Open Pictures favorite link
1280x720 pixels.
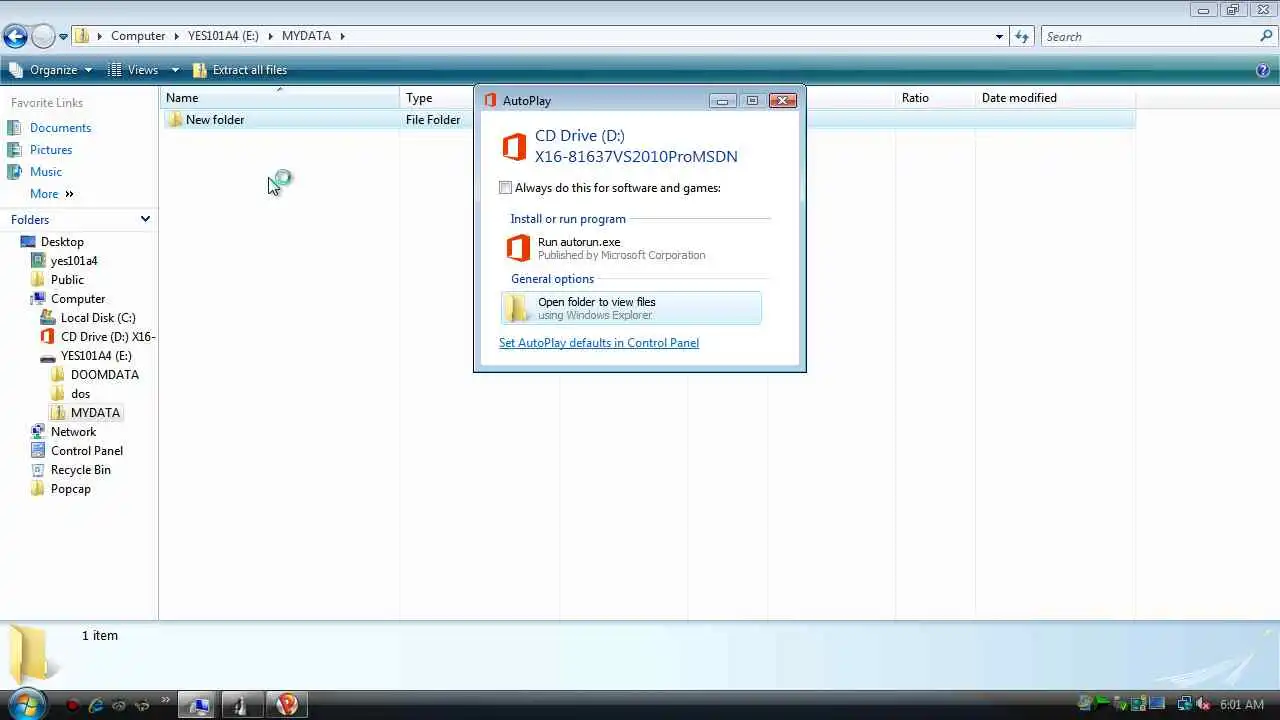pos(51,150)
